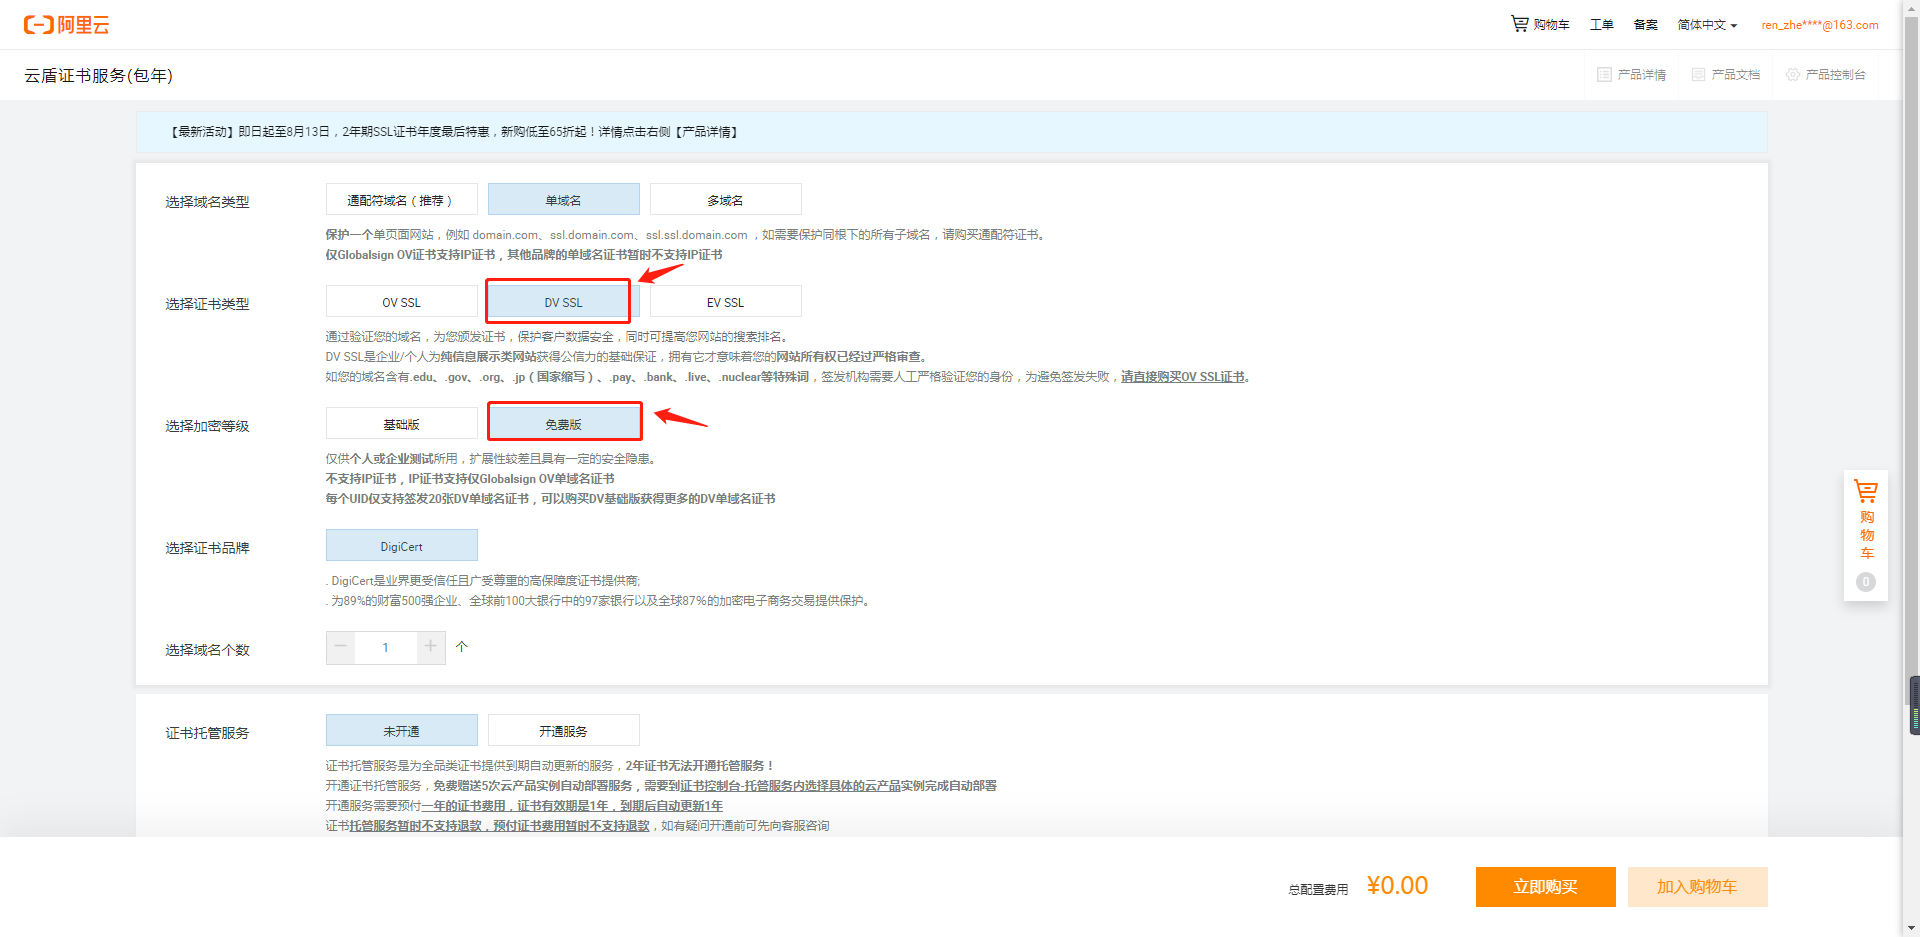Open the 工单 ticket menu item
Screen dimensions: 1920x937
tap(1601, 25)
